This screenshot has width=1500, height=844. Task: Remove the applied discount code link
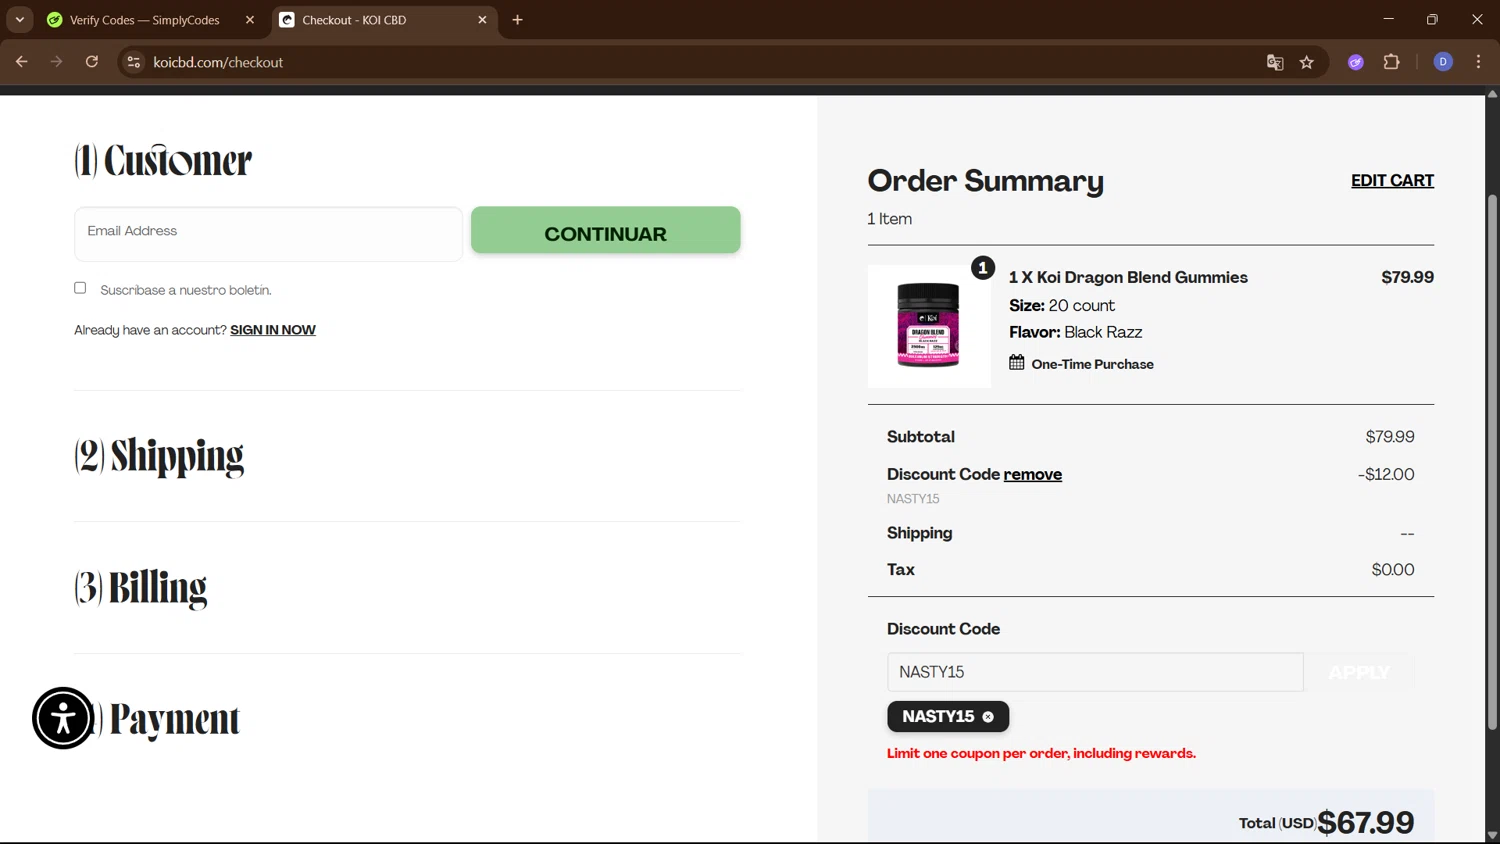coord(1033,474)
